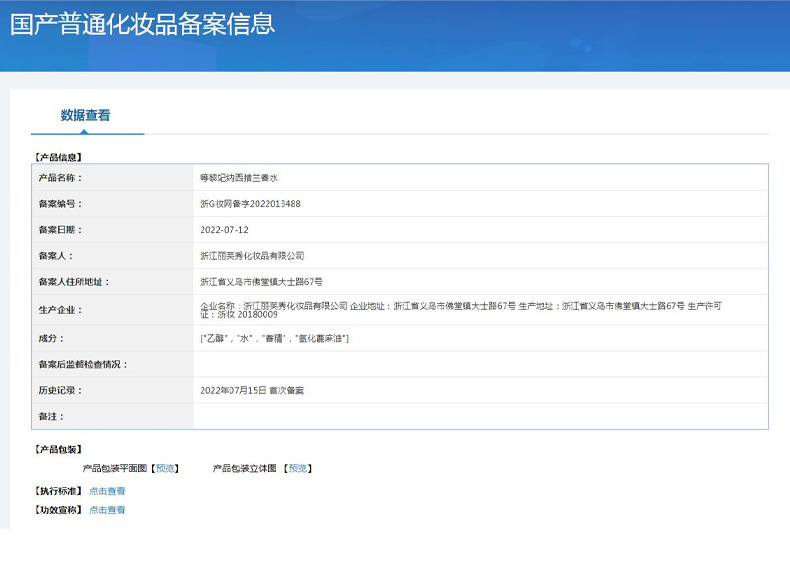Click the 备案人住所地址 row label
Screen dimensions: 790x575
[x=74, y=282]
